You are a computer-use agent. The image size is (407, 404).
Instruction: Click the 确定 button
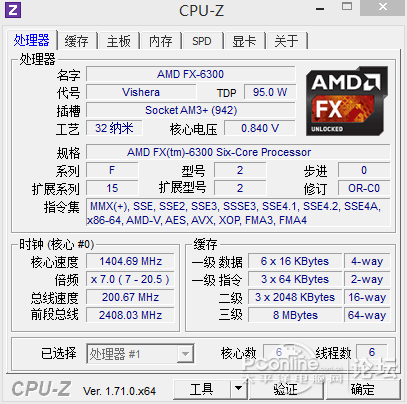[363, 389]
